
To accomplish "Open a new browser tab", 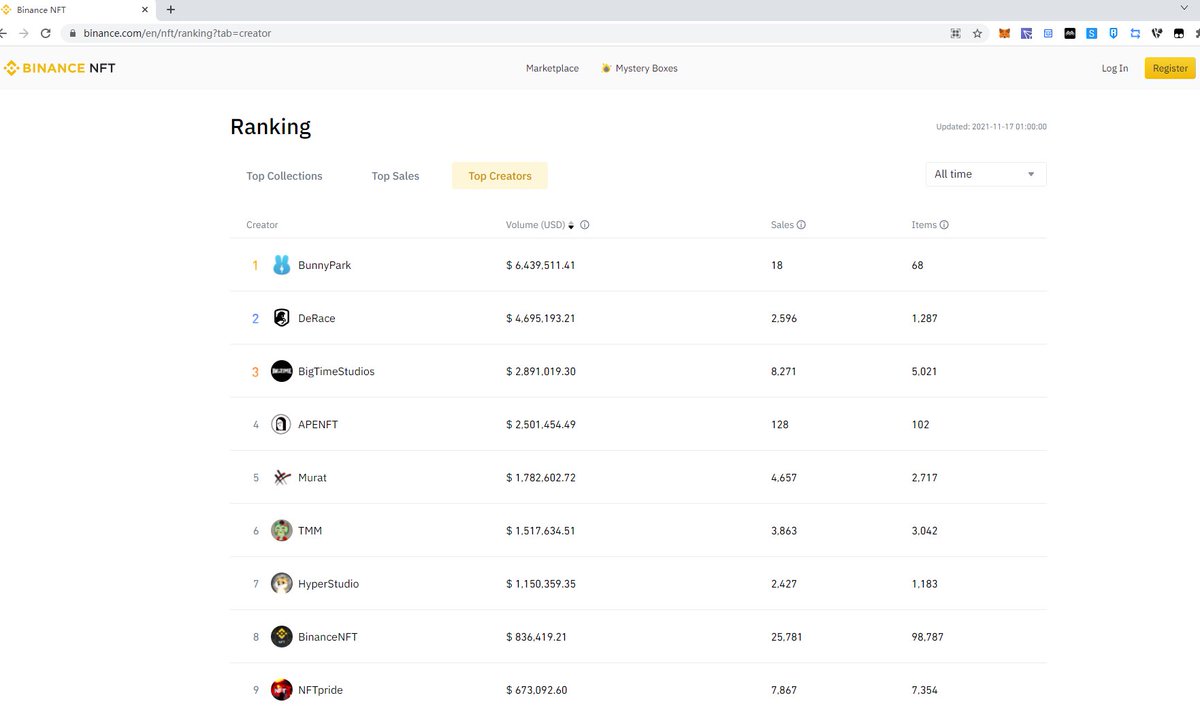I will (171, 10).
